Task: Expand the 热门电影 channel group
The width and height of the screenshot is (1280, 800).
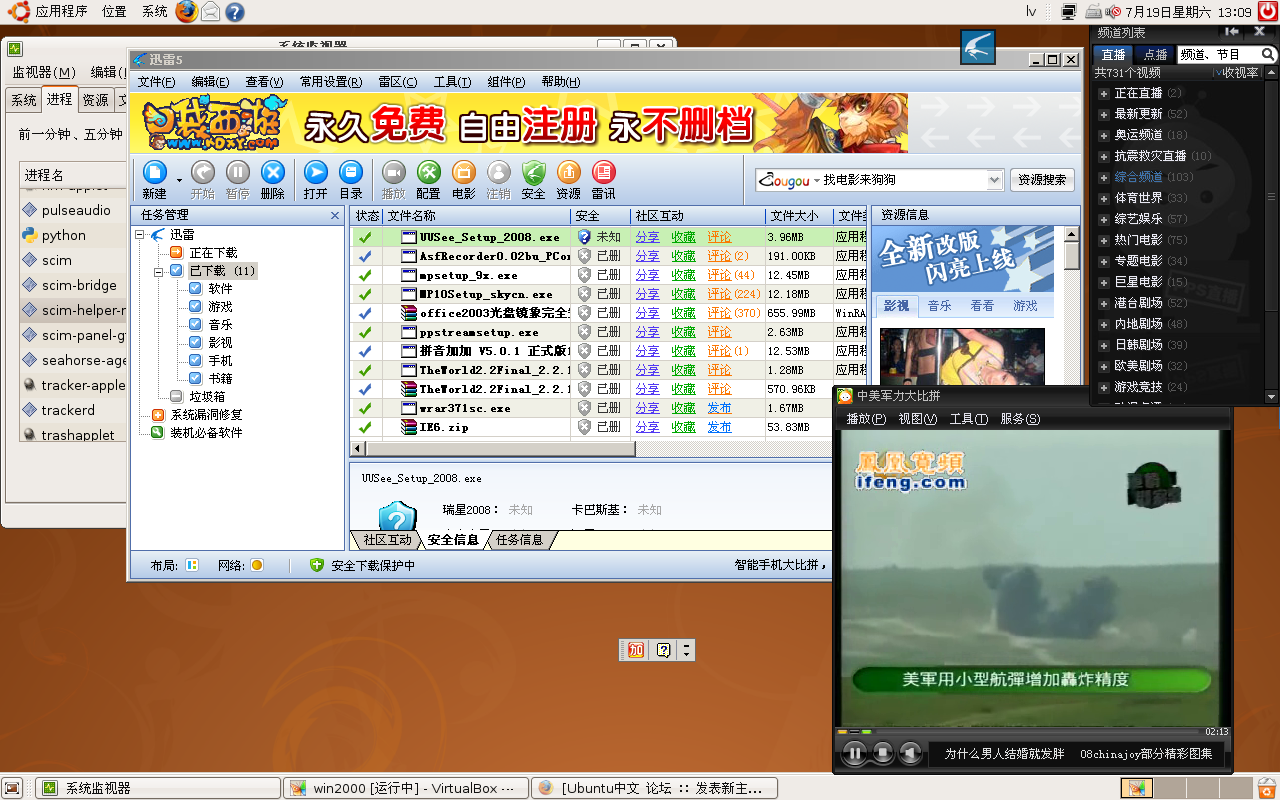Action: point(1104,240)
